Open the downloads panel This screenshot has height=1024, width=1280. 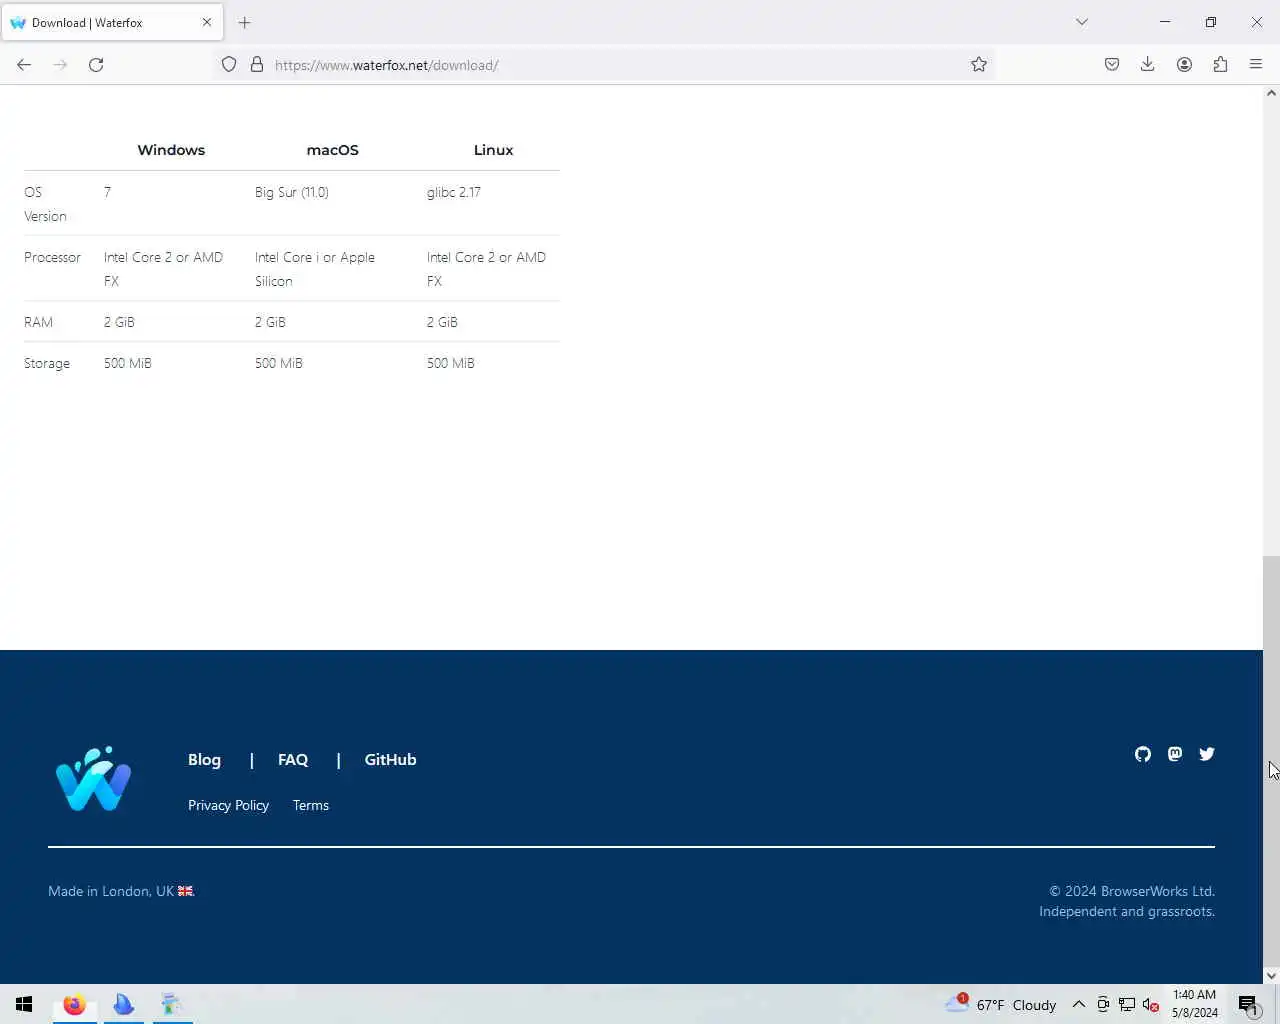coord(1148,65)
